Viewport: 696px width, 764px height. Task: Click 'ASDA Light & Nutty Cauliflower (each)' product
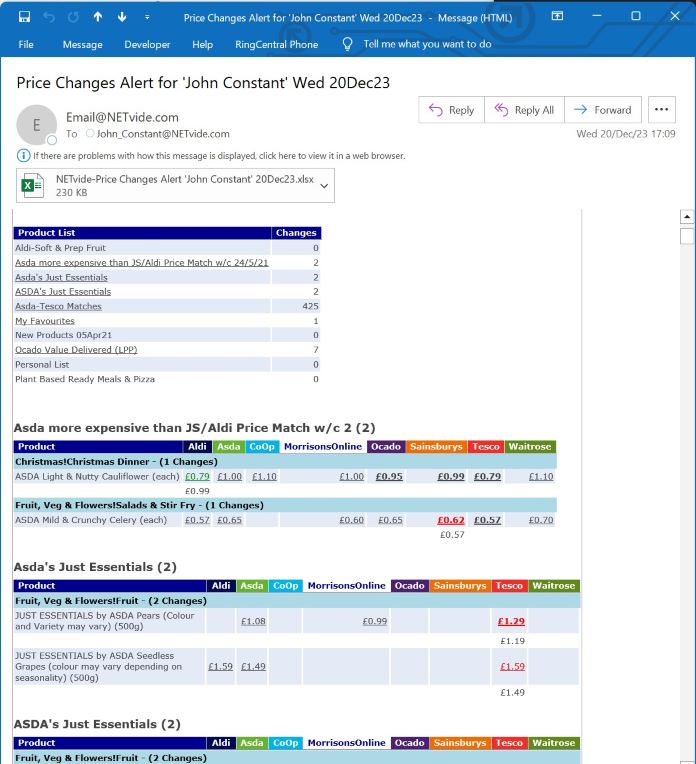tap(97, 477)
